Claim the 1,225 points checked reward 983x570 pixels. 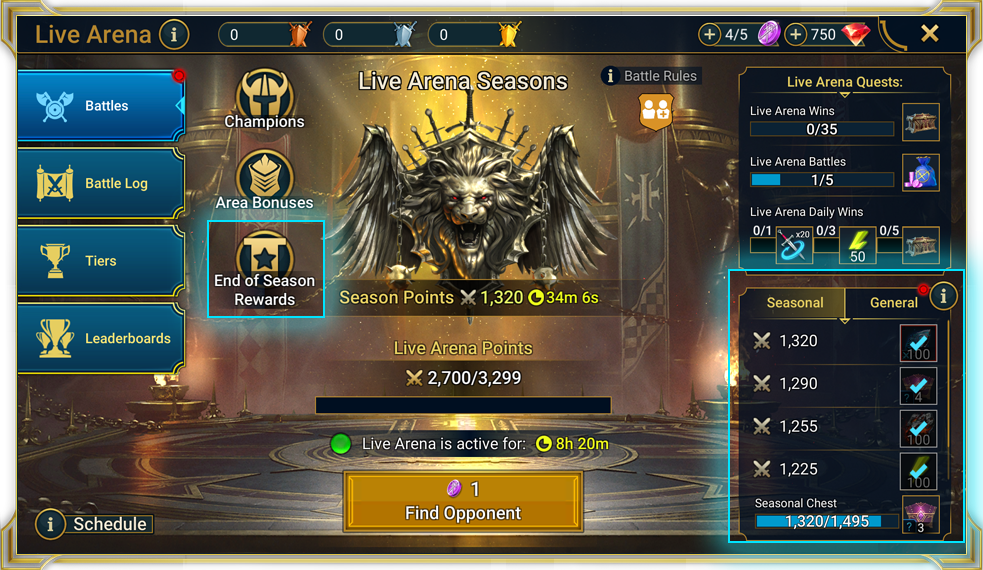[x=918, y=471]
